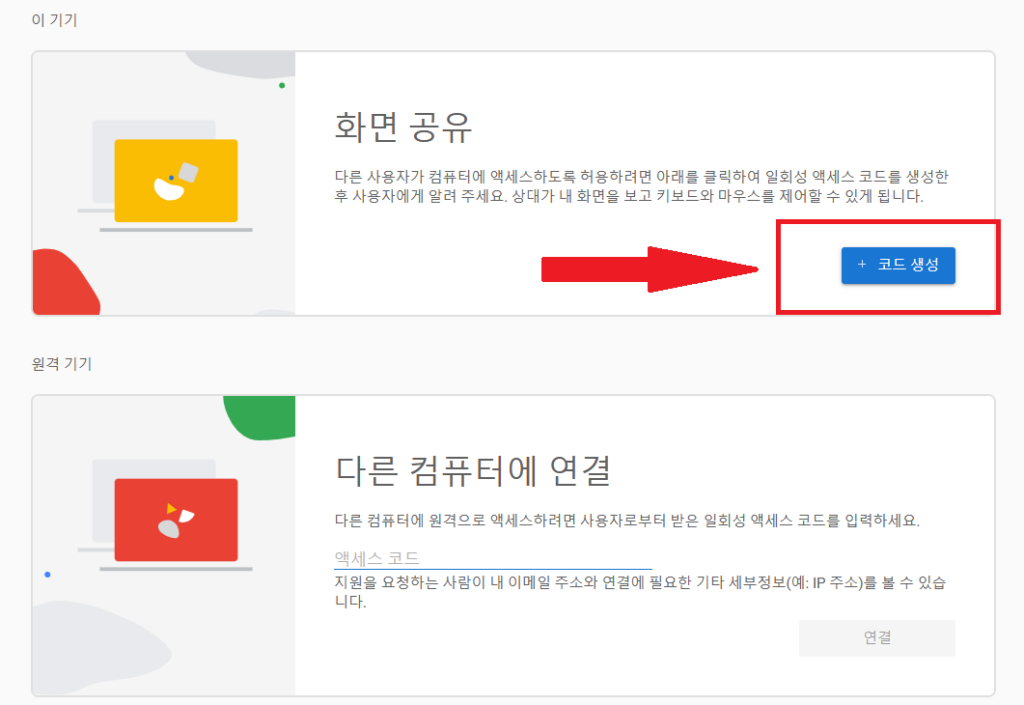Click the 화면 공유 heading
Viewport: 1024px width, 705px height.
click(403, 127)
